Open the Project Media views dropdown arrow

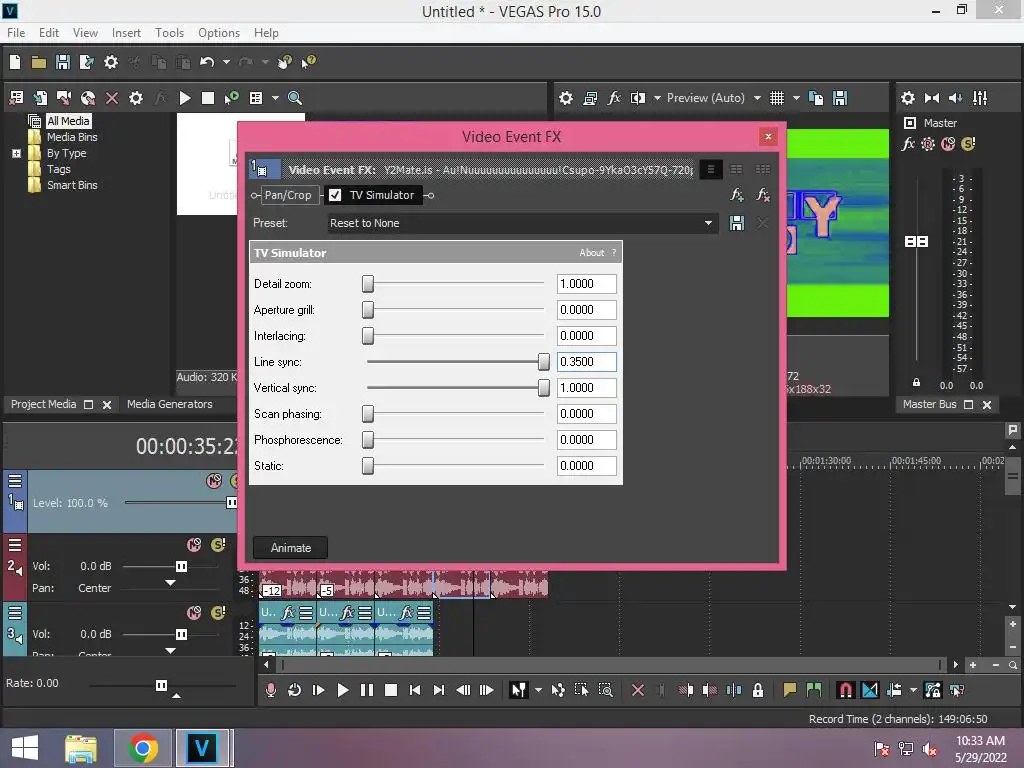(x=275, y=98)
